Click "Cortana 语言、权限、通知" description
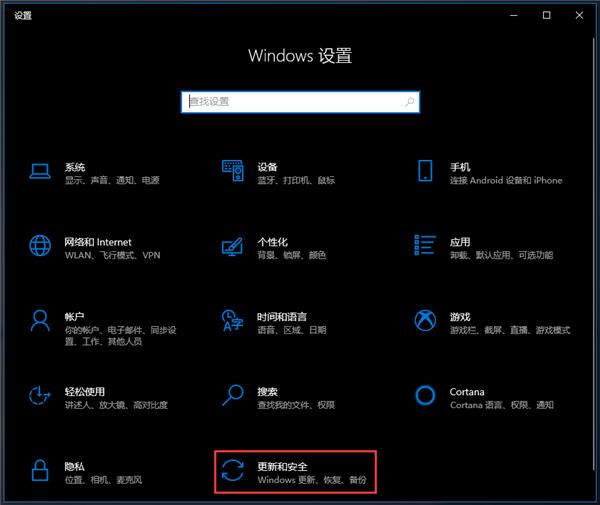Viewport: 600px width, 505px height. click(502, 405)
